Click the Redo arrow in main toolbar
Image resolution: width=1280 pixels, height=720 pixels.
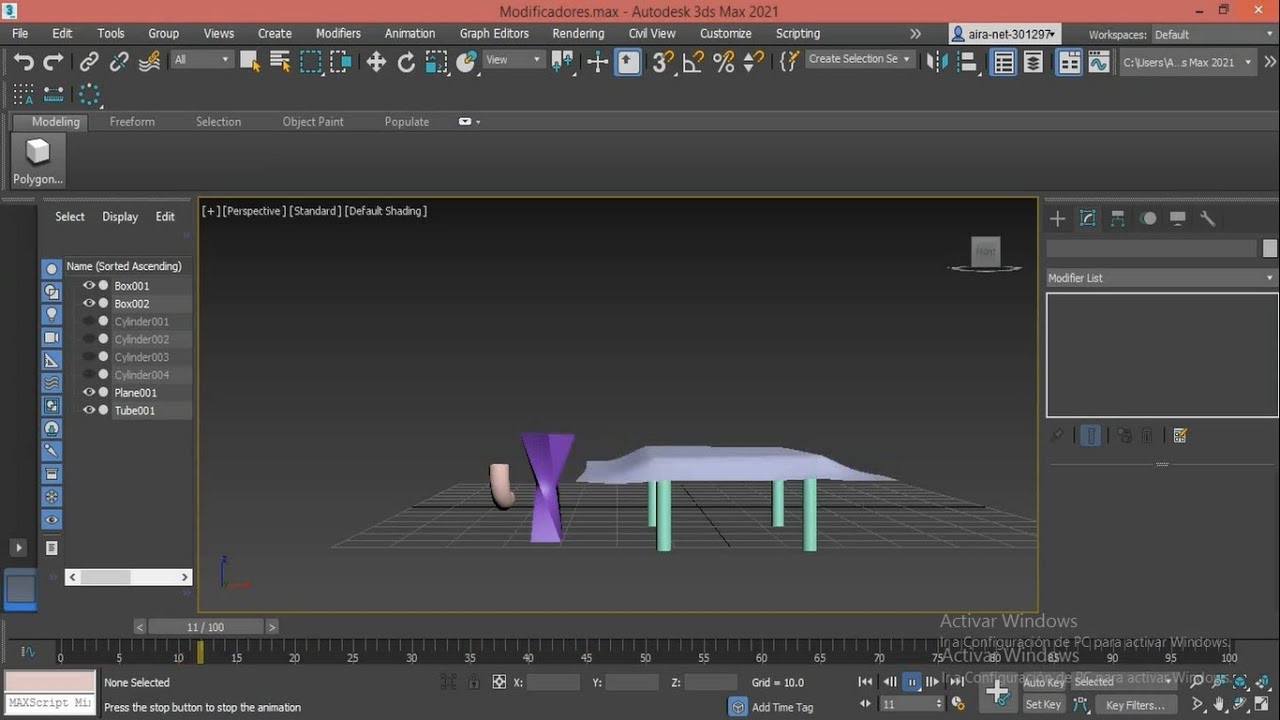pos(53,62)
